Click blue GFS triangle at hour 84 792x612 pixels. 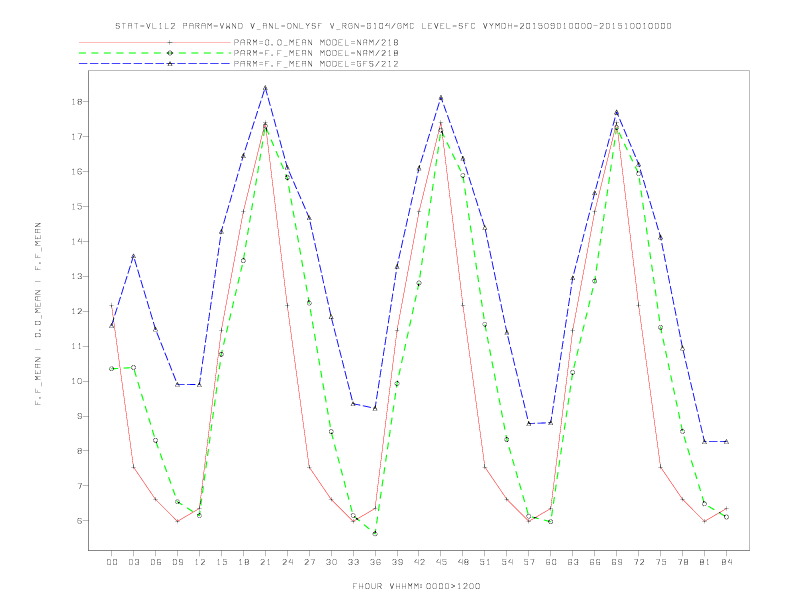pos(726,442)
